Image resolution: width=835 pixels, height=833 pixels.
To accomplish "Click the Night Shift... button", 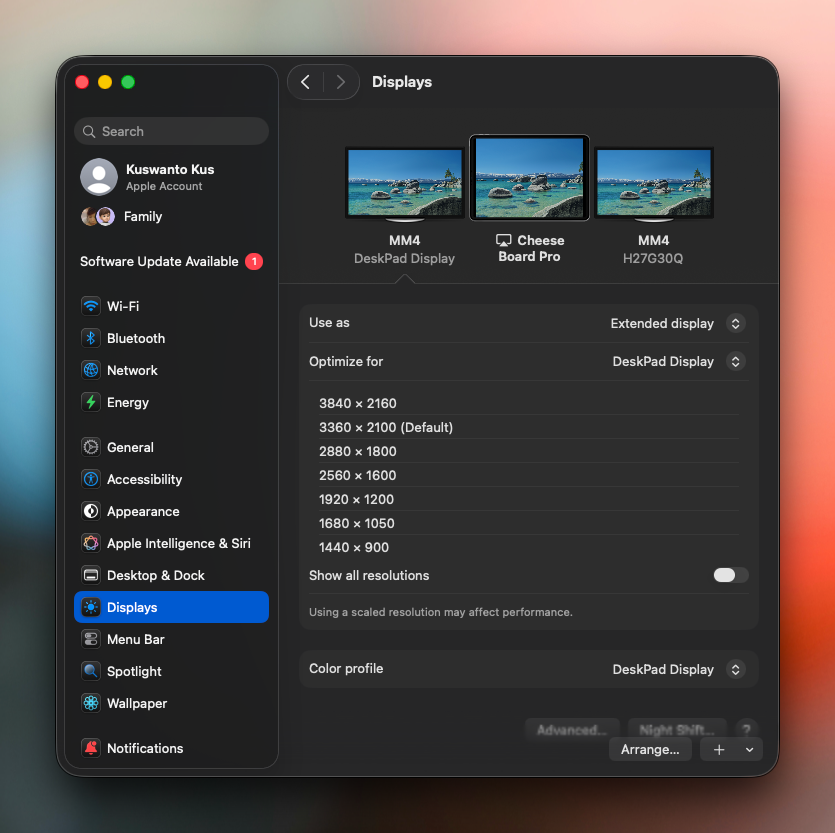I will 677,730.
